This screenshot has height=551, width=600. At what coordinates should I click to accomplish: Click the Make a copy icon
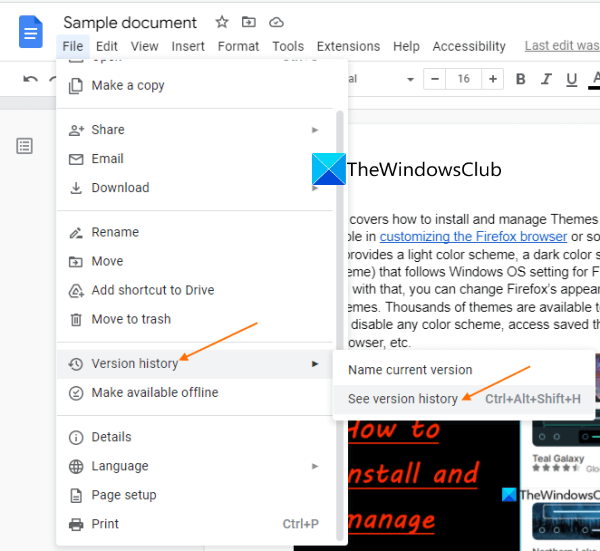pos(76,86)
